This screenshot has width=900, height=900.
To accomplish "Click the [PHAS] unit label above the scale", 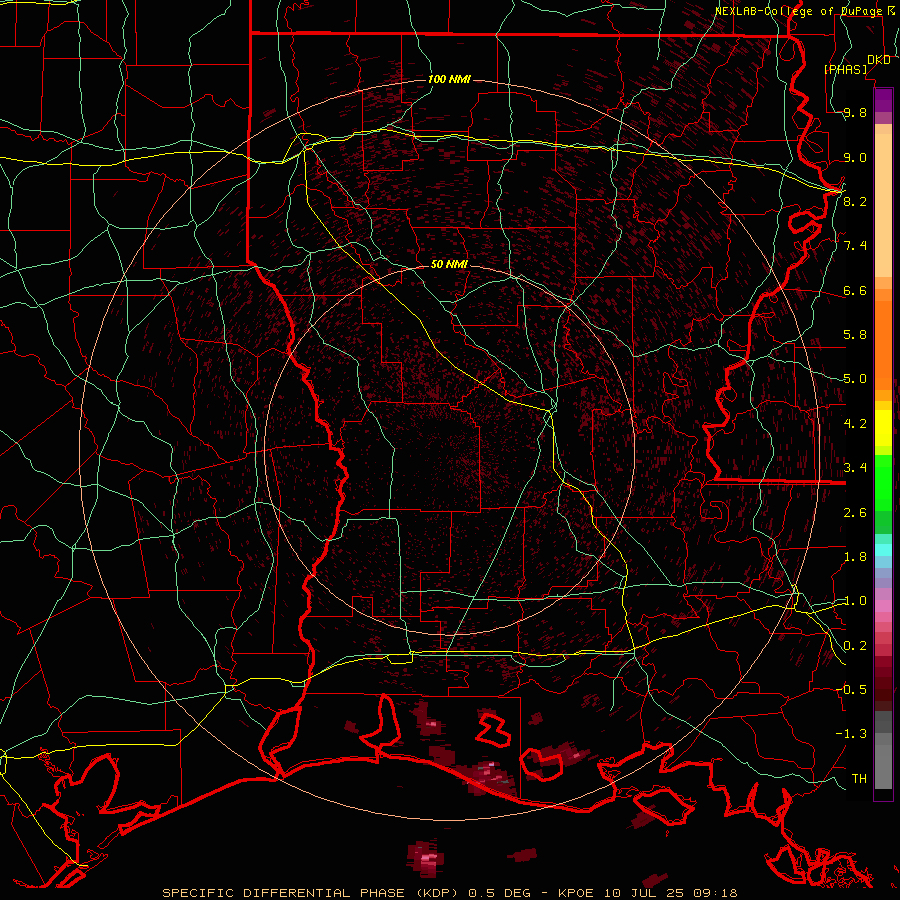I will [x=845, y=69].
